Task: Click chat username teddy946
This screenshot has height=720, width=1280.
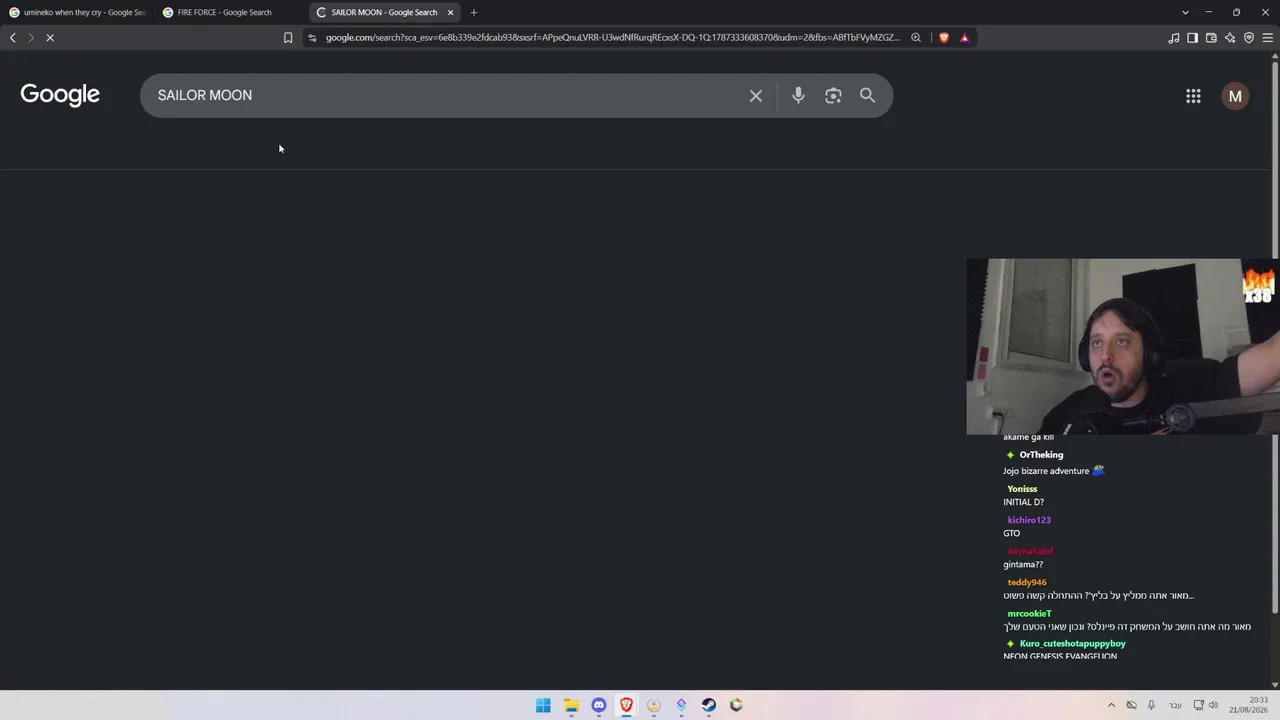Action: (x=1027, y=582)
